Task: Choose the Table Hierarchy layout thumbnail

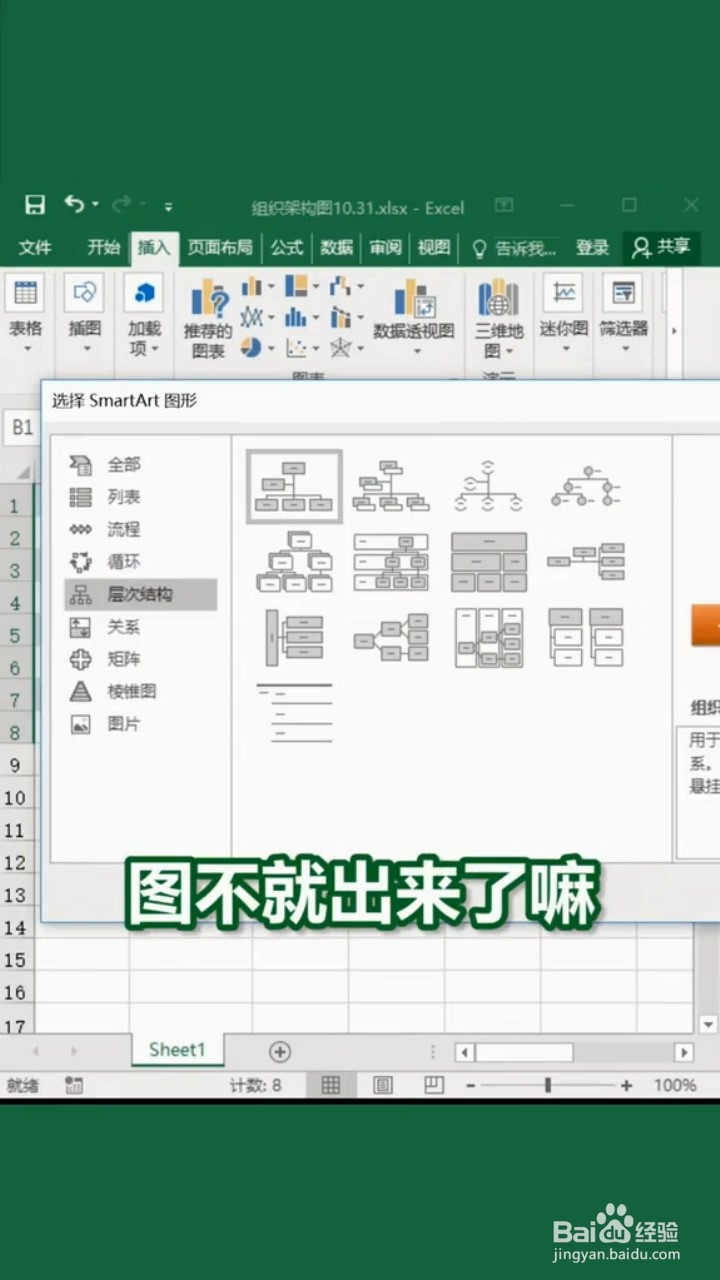Action: 488,561
